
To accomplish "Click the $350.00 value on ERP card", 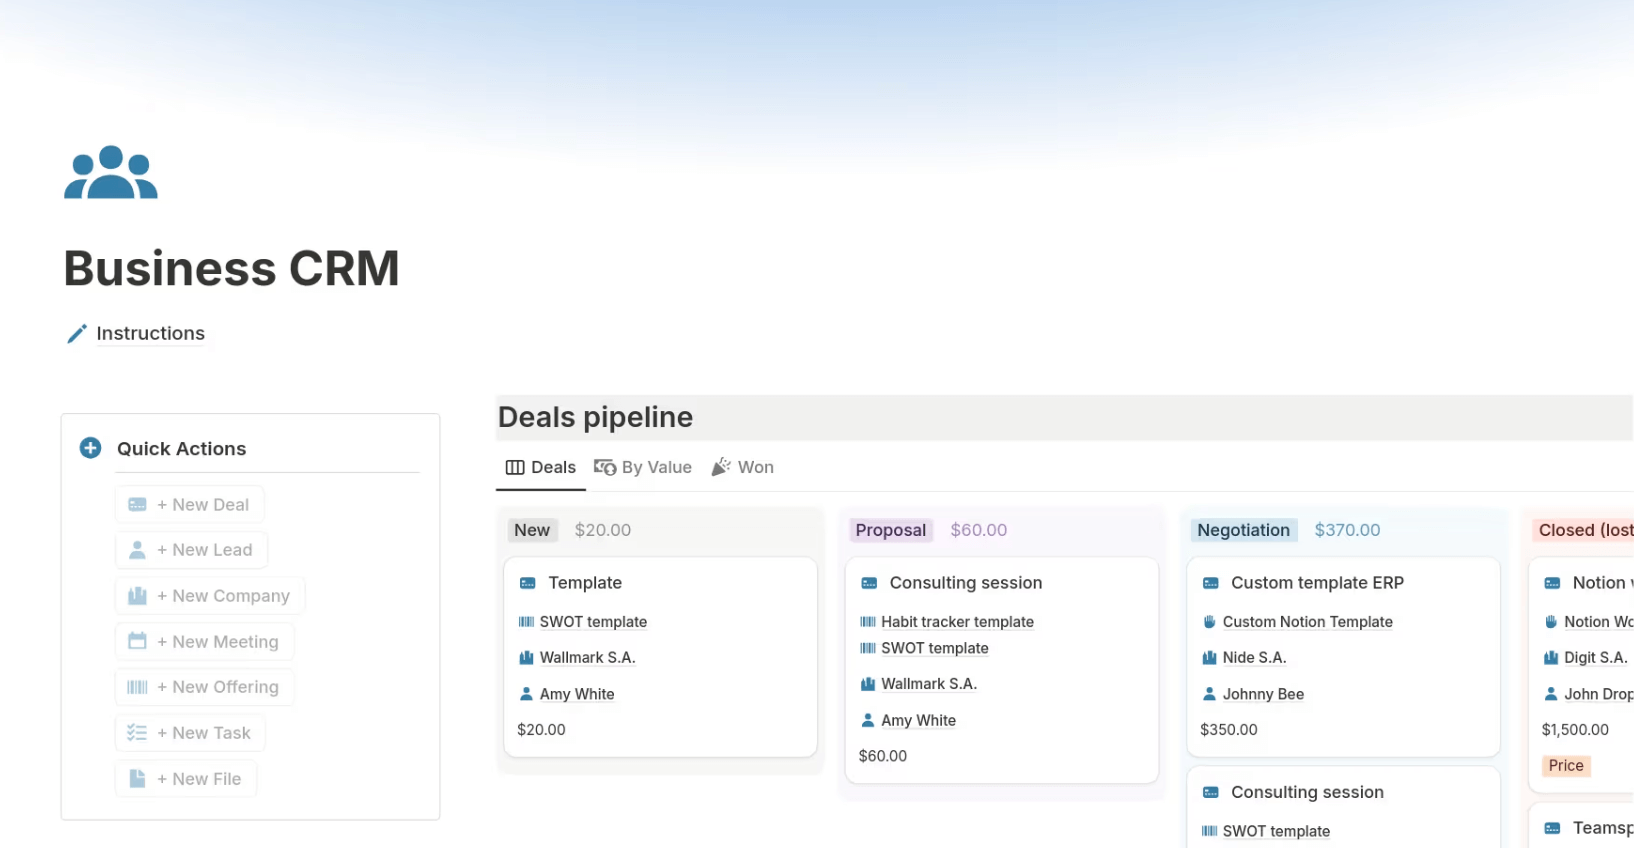I will click(1228, 730).
